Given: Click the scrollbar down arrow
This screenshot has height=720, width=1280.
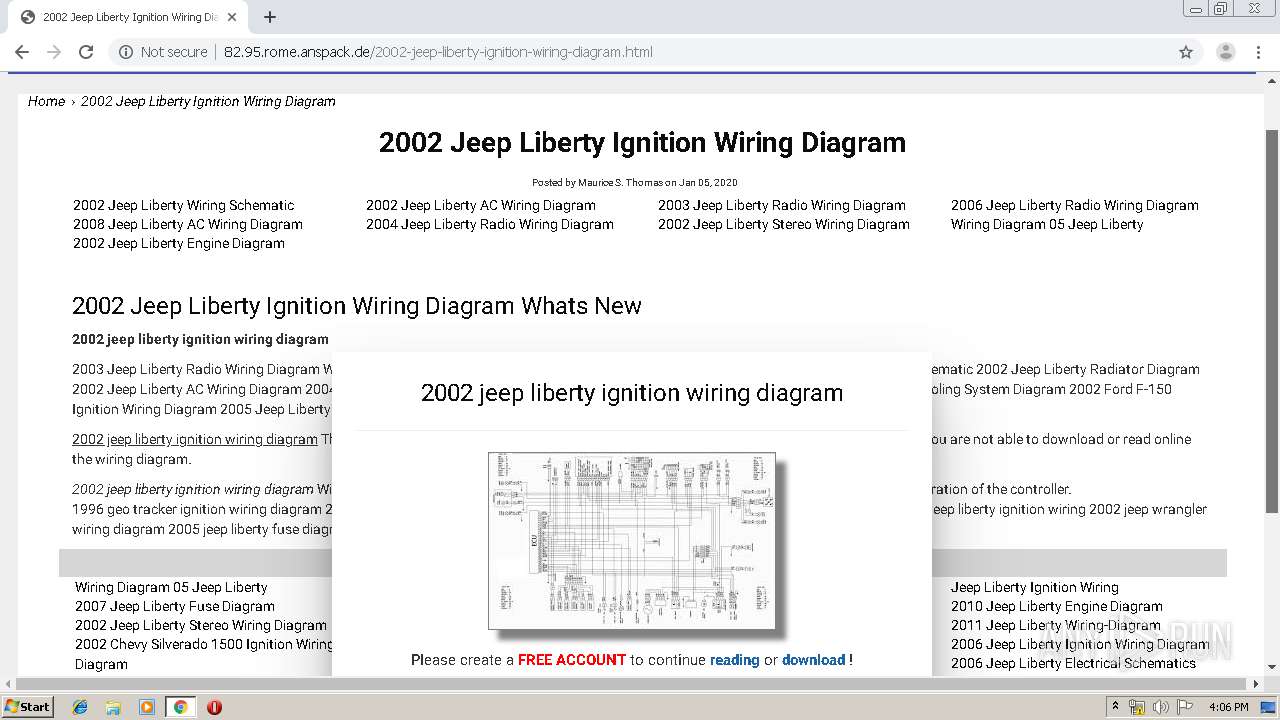Looking at the screenshot, I should [1272, 667].
